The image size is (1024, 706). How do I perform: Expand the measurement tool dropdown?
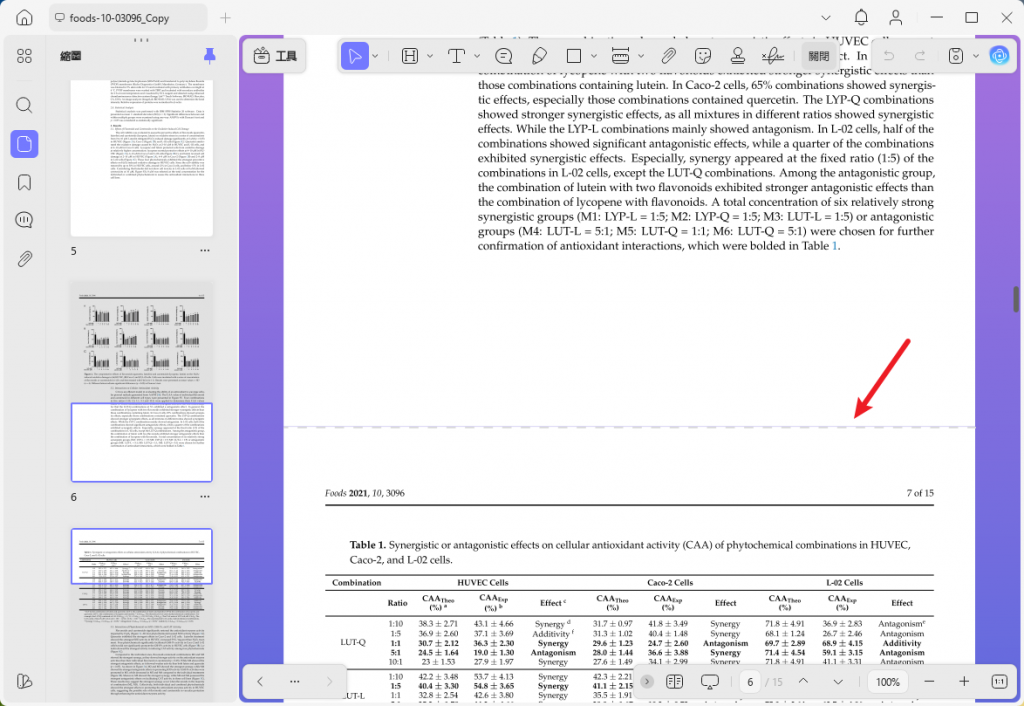tap(641, 56)
